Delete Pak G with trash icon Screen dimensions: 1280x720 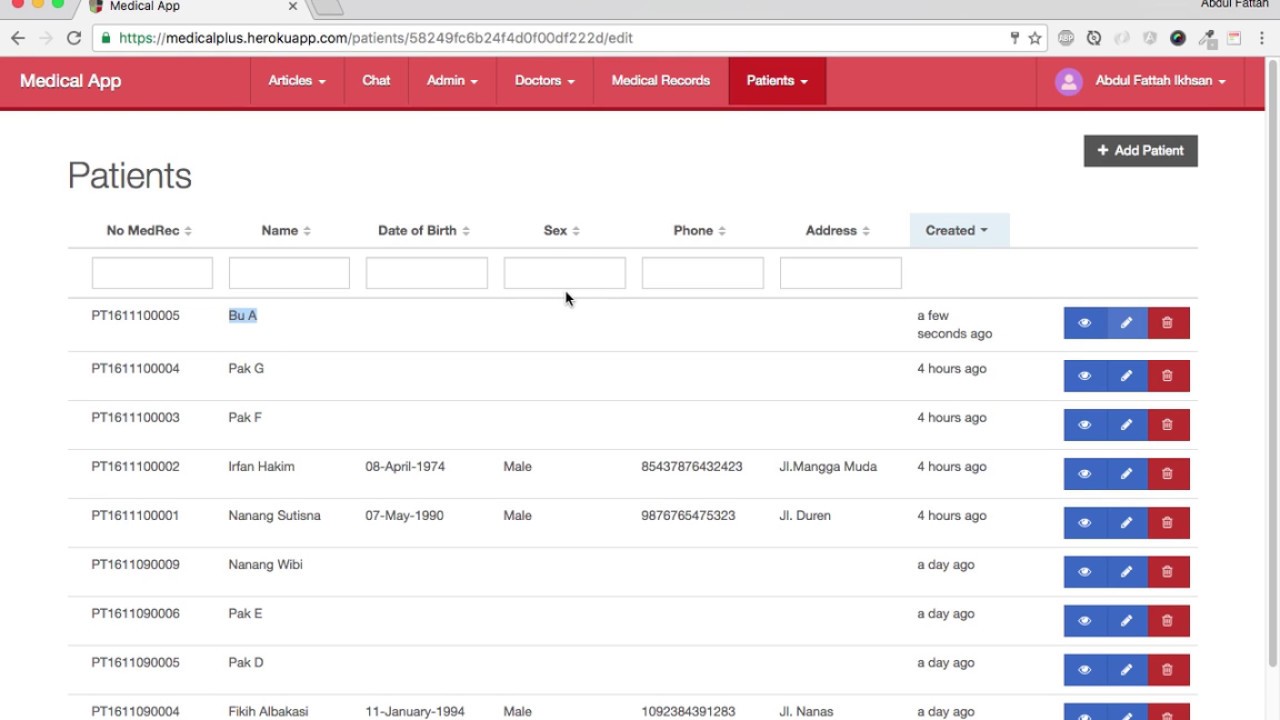click(x=1168, y=376)
